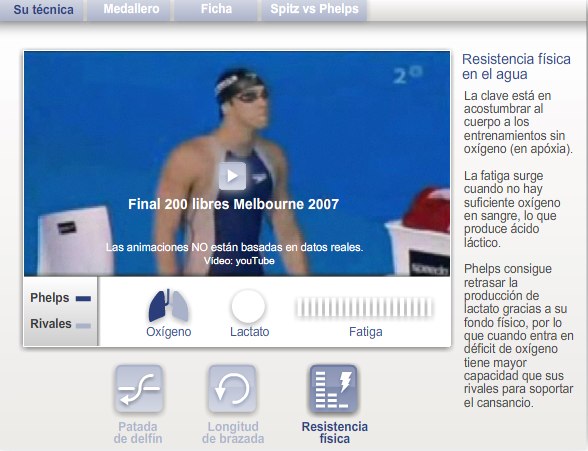
Task: Click the Patada de delfín label
Action: 138,433
